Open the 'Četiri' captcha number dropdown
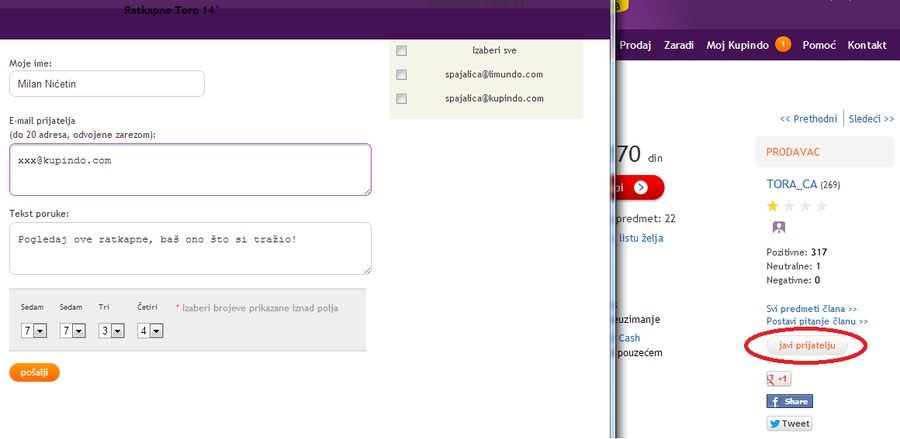 click(x=150, y=330)
